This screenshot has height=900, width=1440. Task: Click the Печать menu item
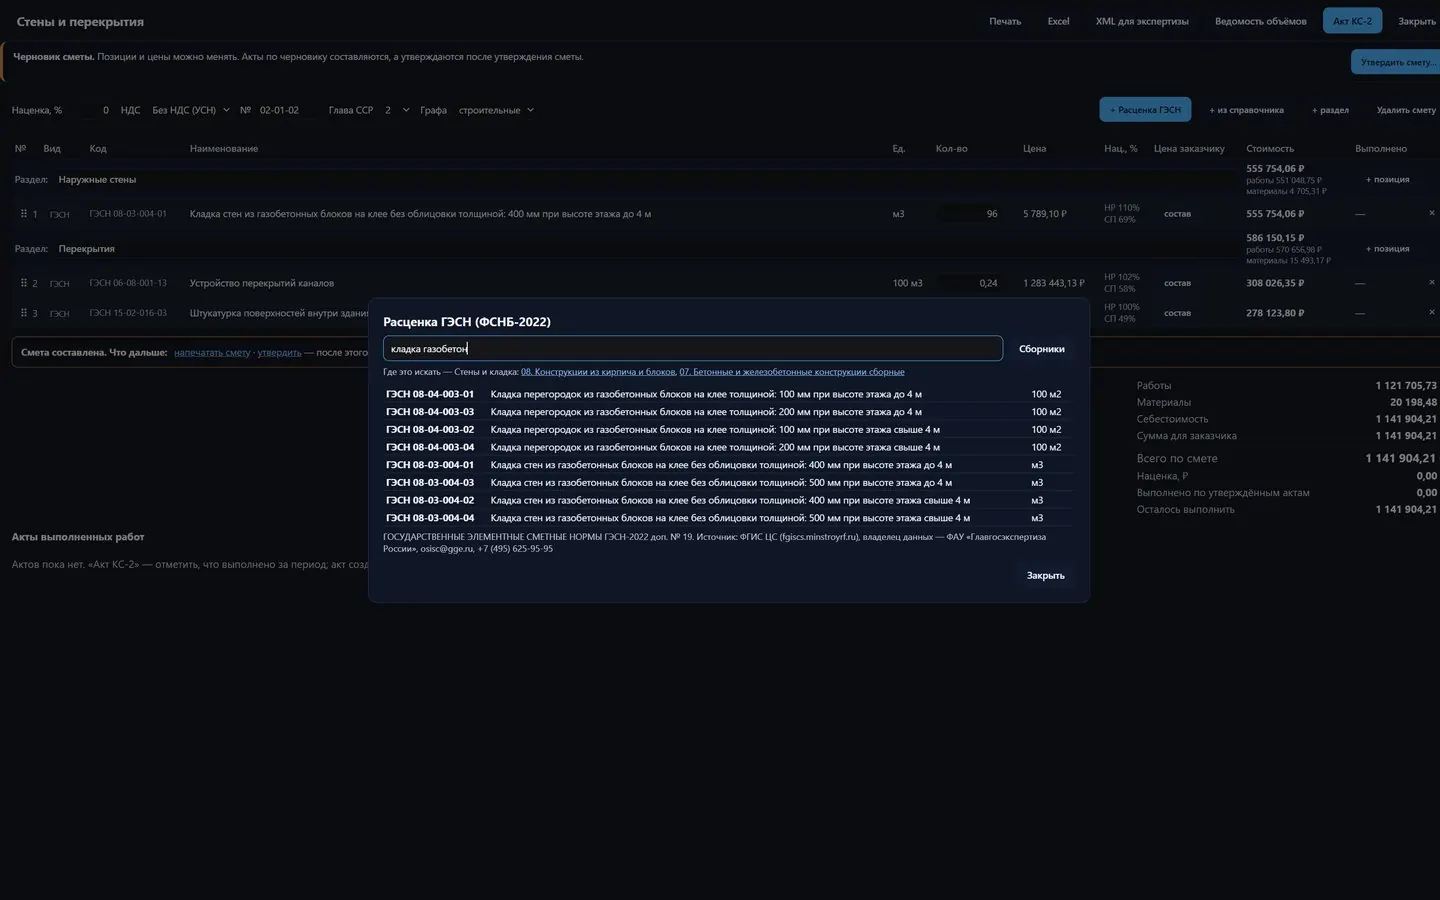click(1005, 21)
